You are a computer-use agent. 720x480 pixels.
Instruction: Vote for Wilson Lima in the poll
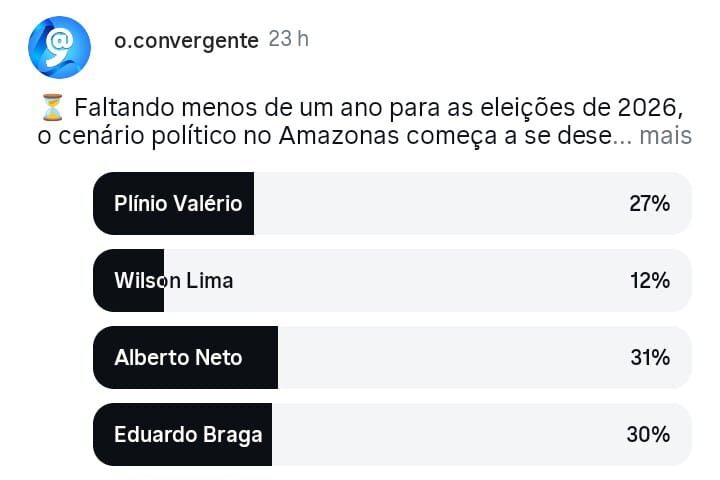click(x=173, y=281)
